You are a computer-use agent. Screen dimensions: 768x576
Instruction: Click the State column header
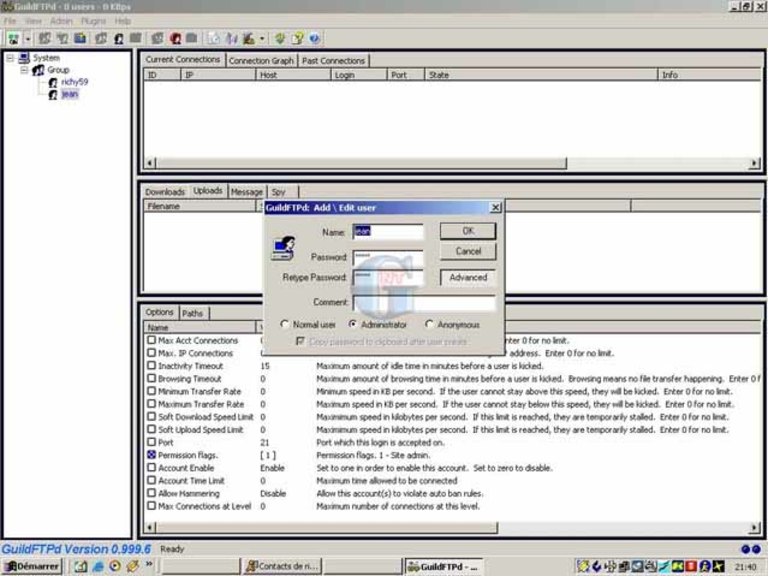541,75
